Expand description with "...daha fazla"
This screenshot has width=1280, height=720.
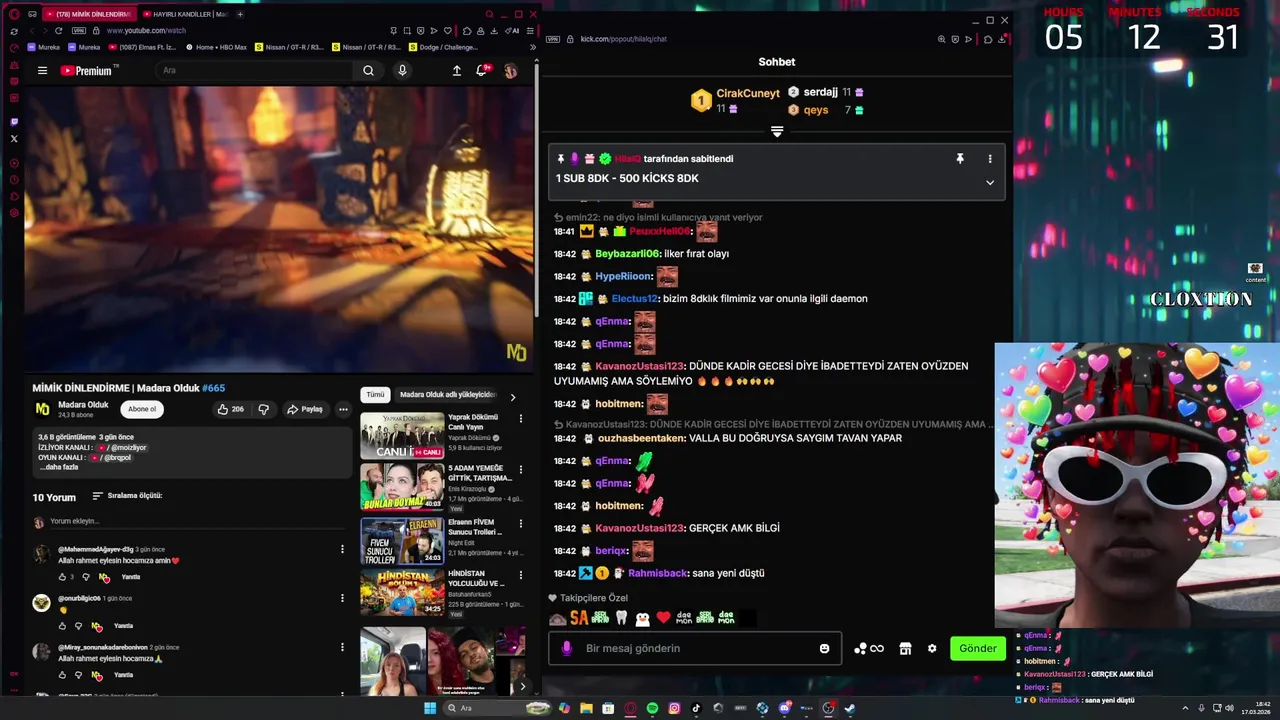tap(57, 467)
